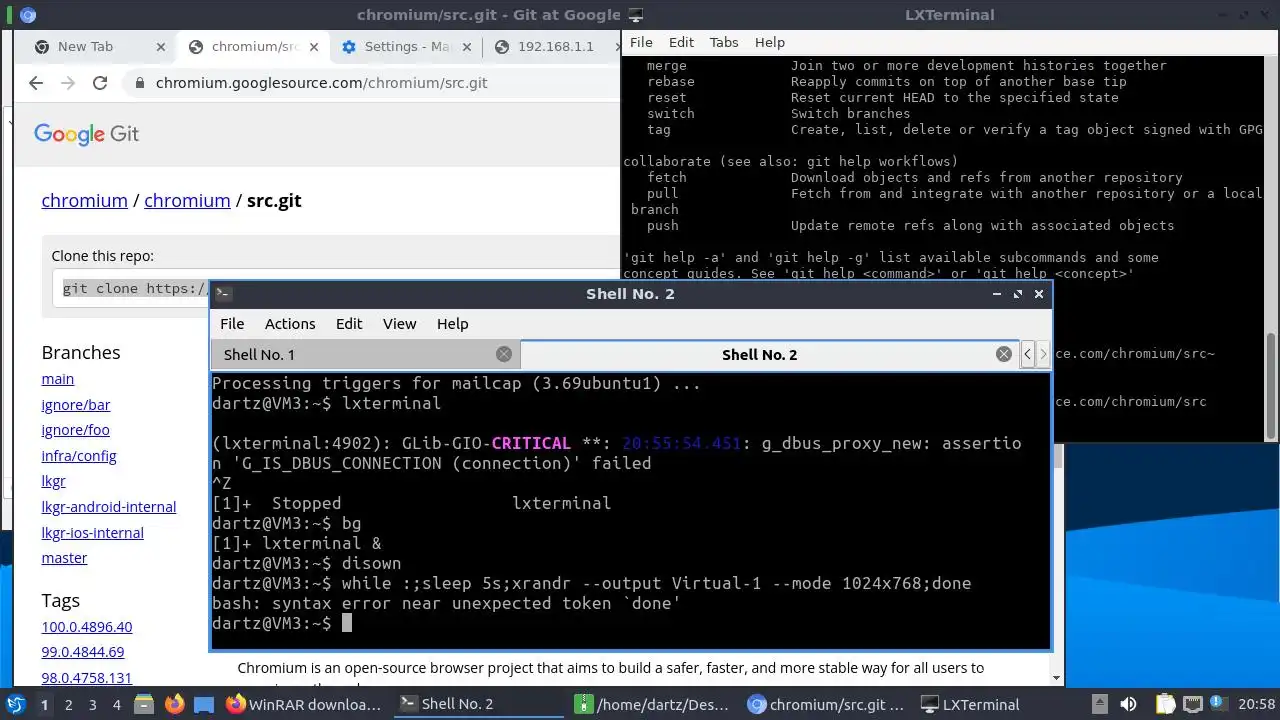
Task: Open file manager icon in taskbar
Action: pos(143,704)
